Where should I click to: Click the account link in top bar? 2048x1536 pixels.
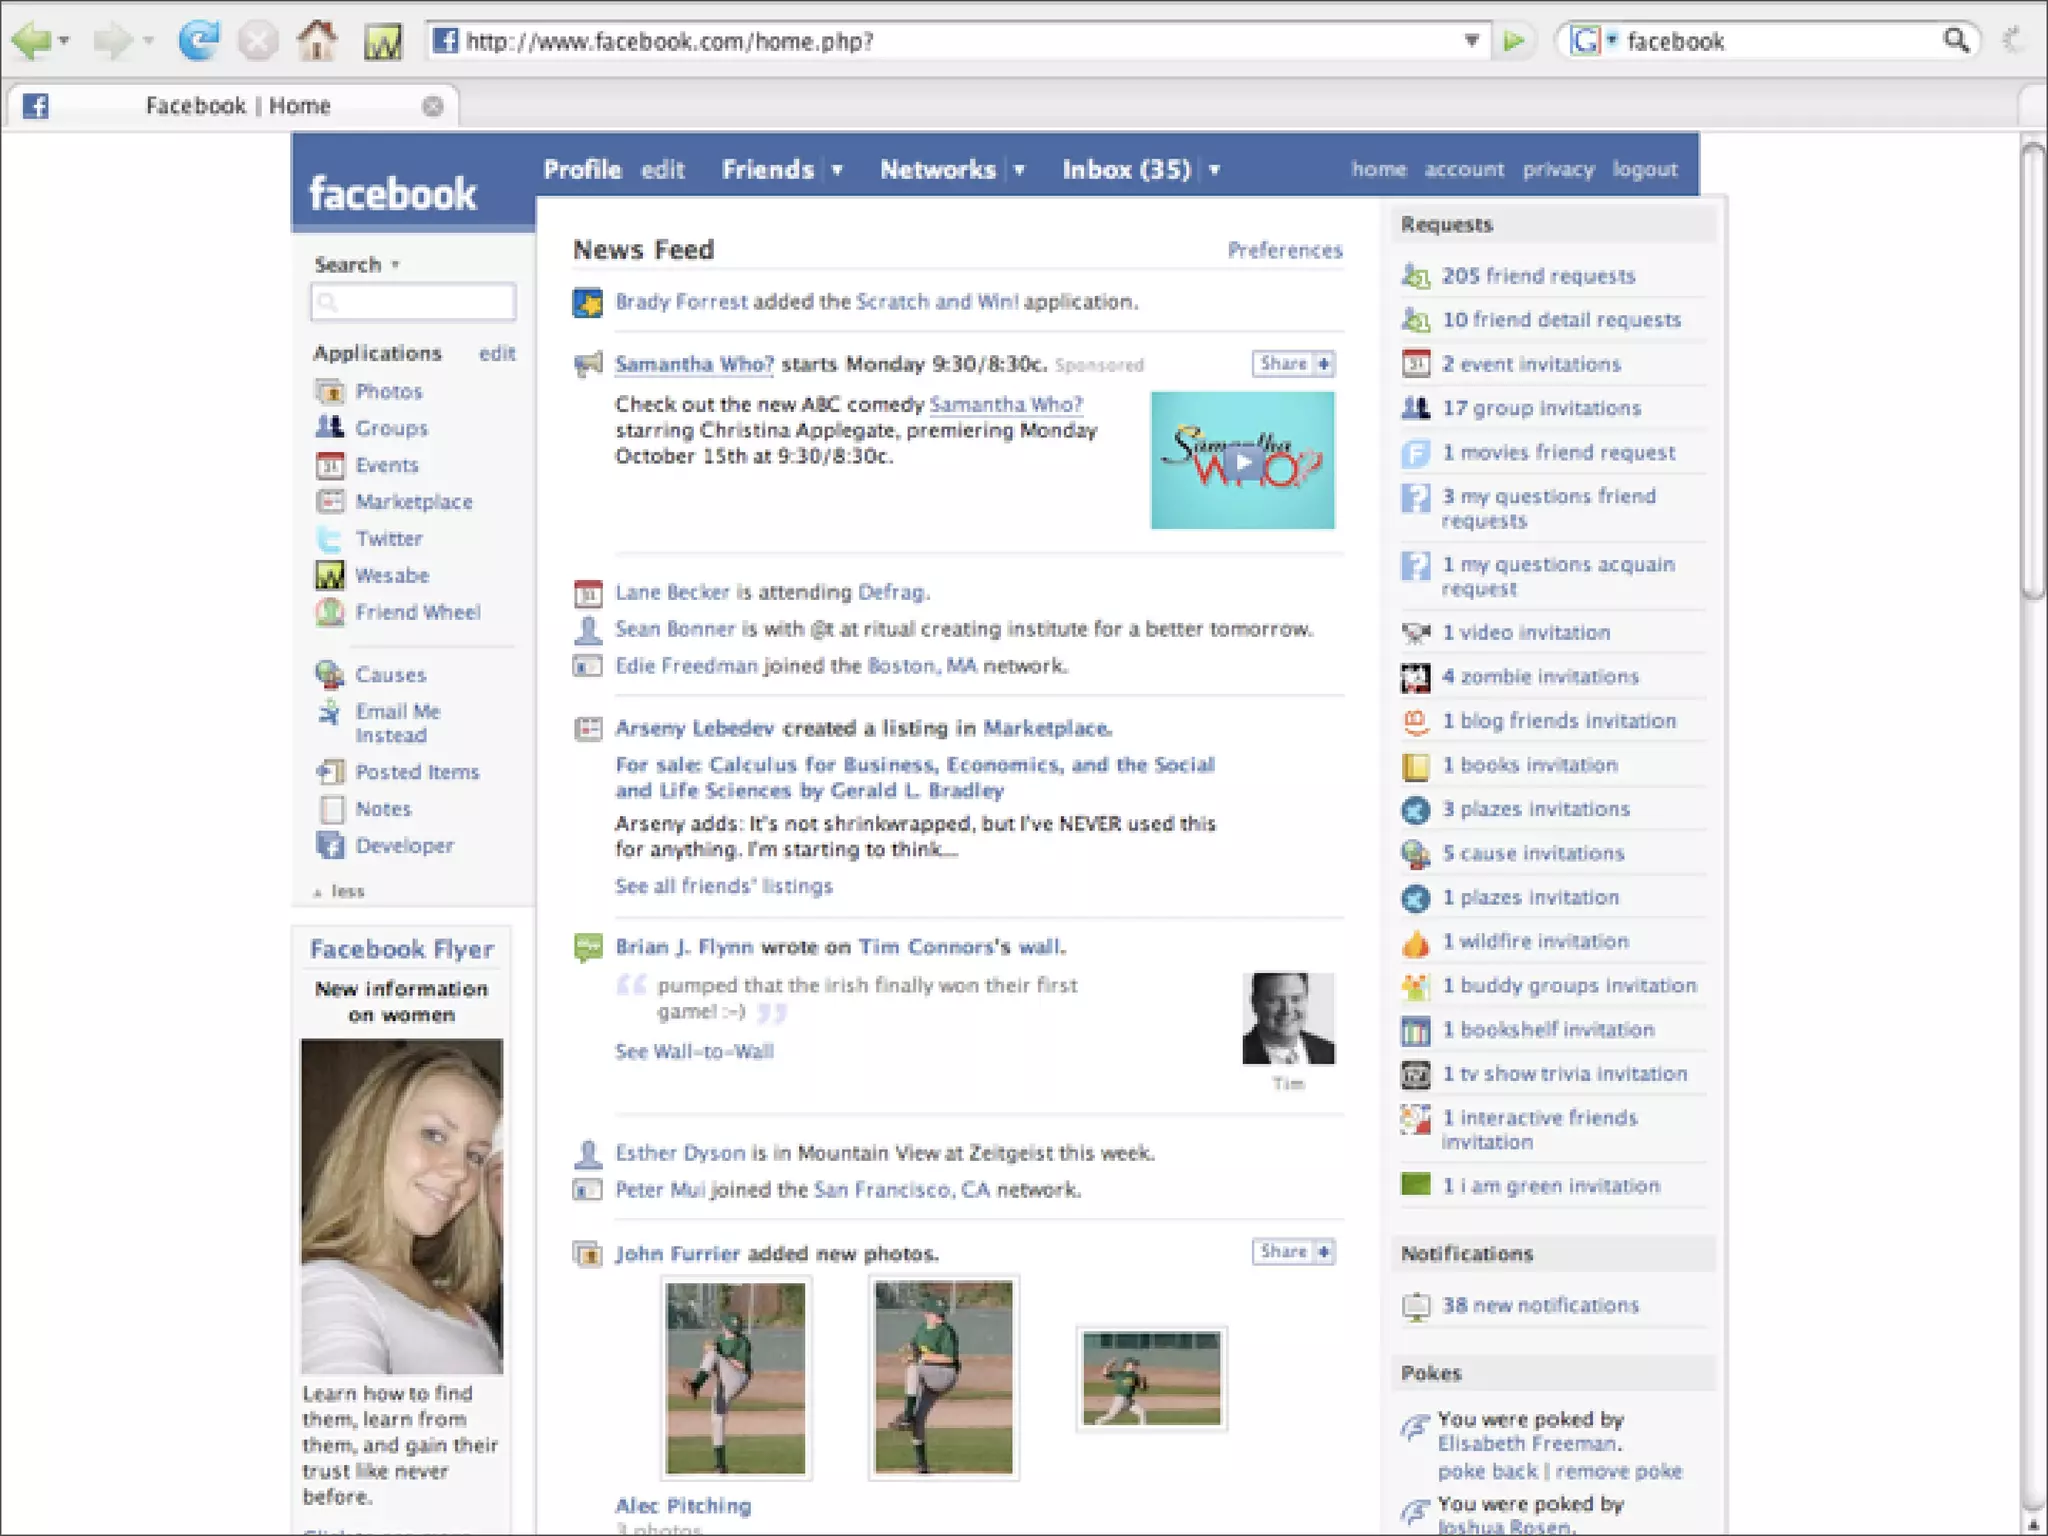(1464, 169)
